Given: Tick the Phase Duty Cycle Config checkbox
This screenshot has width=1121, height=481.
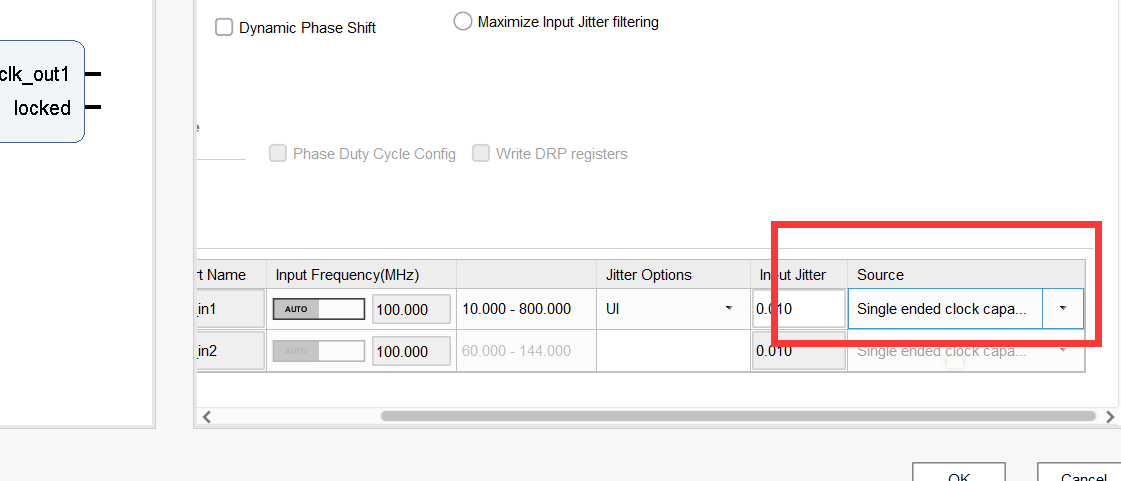Looking at the screenshot, I should tap(278, 154).
